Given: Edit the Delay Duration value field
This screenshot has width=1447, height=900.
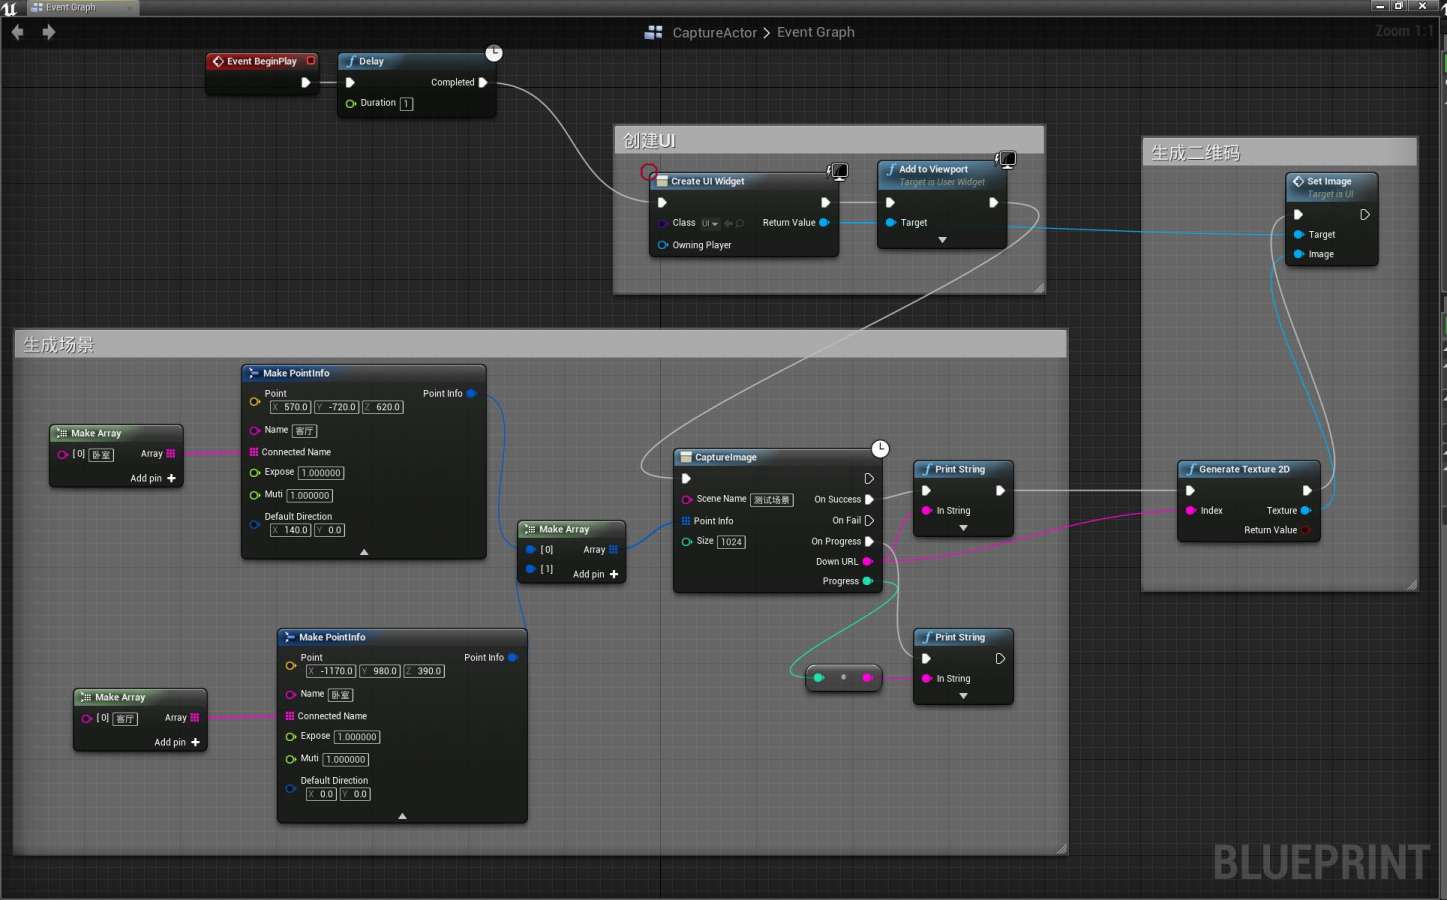Looking at the screenshot, I should coord(406,103).
